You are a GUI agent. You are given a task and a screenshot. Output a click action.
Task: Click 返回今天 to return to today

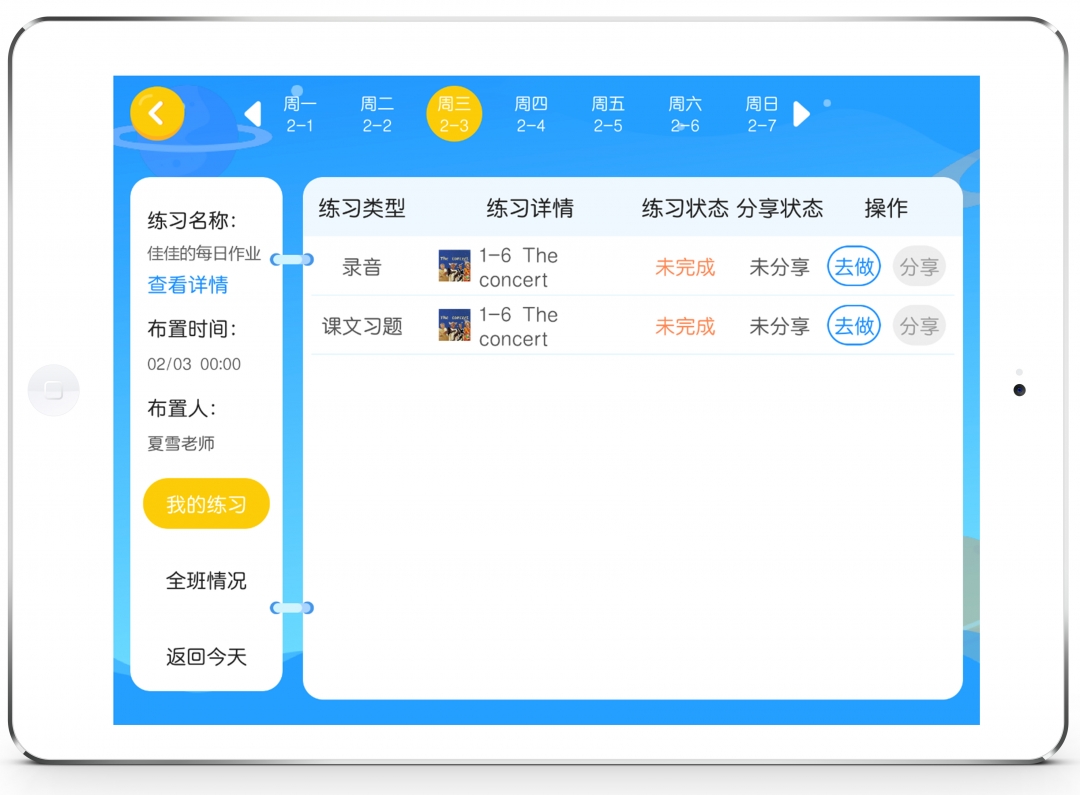click(x=206, y=657)
